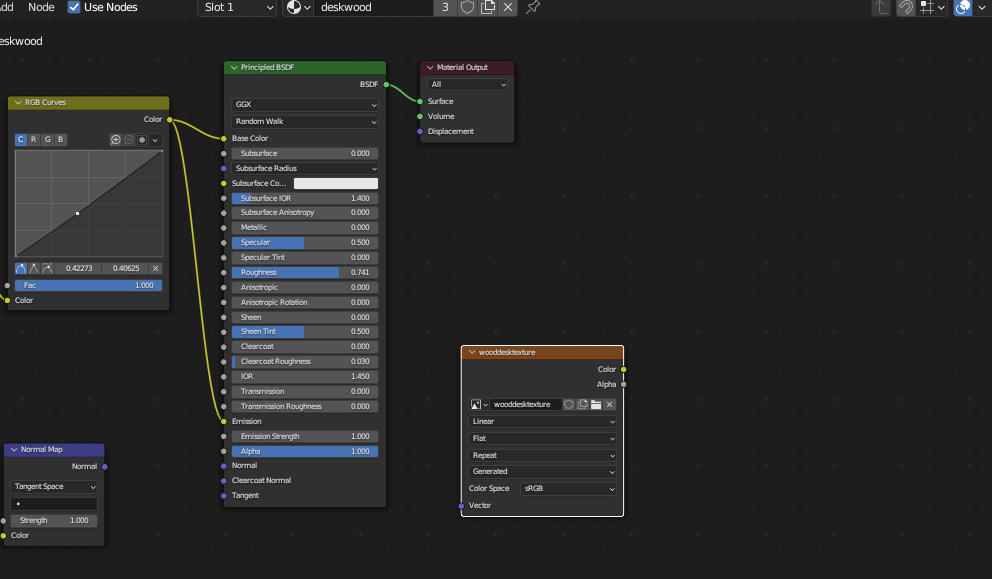This screenshot has width=992, height=579.
Task: Open the curve tools chevron dropdown
Action: pyautogui.click(x=155, y=140)
